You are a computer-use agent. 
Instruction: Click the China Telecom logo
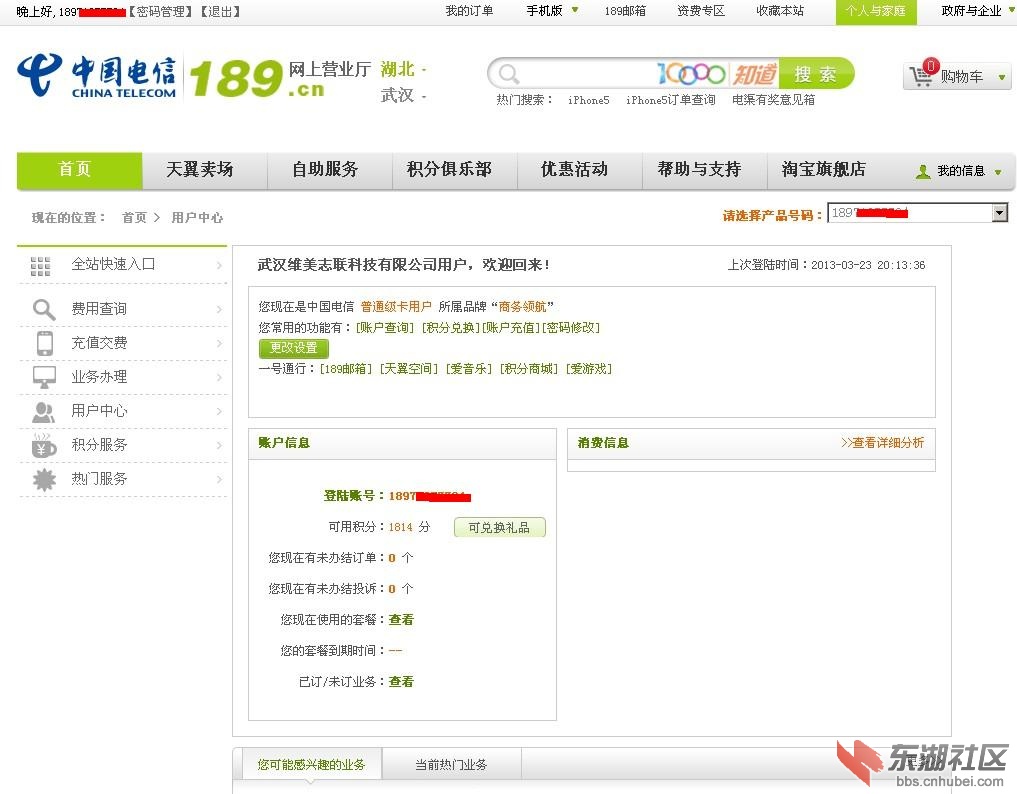coord(97,77)
